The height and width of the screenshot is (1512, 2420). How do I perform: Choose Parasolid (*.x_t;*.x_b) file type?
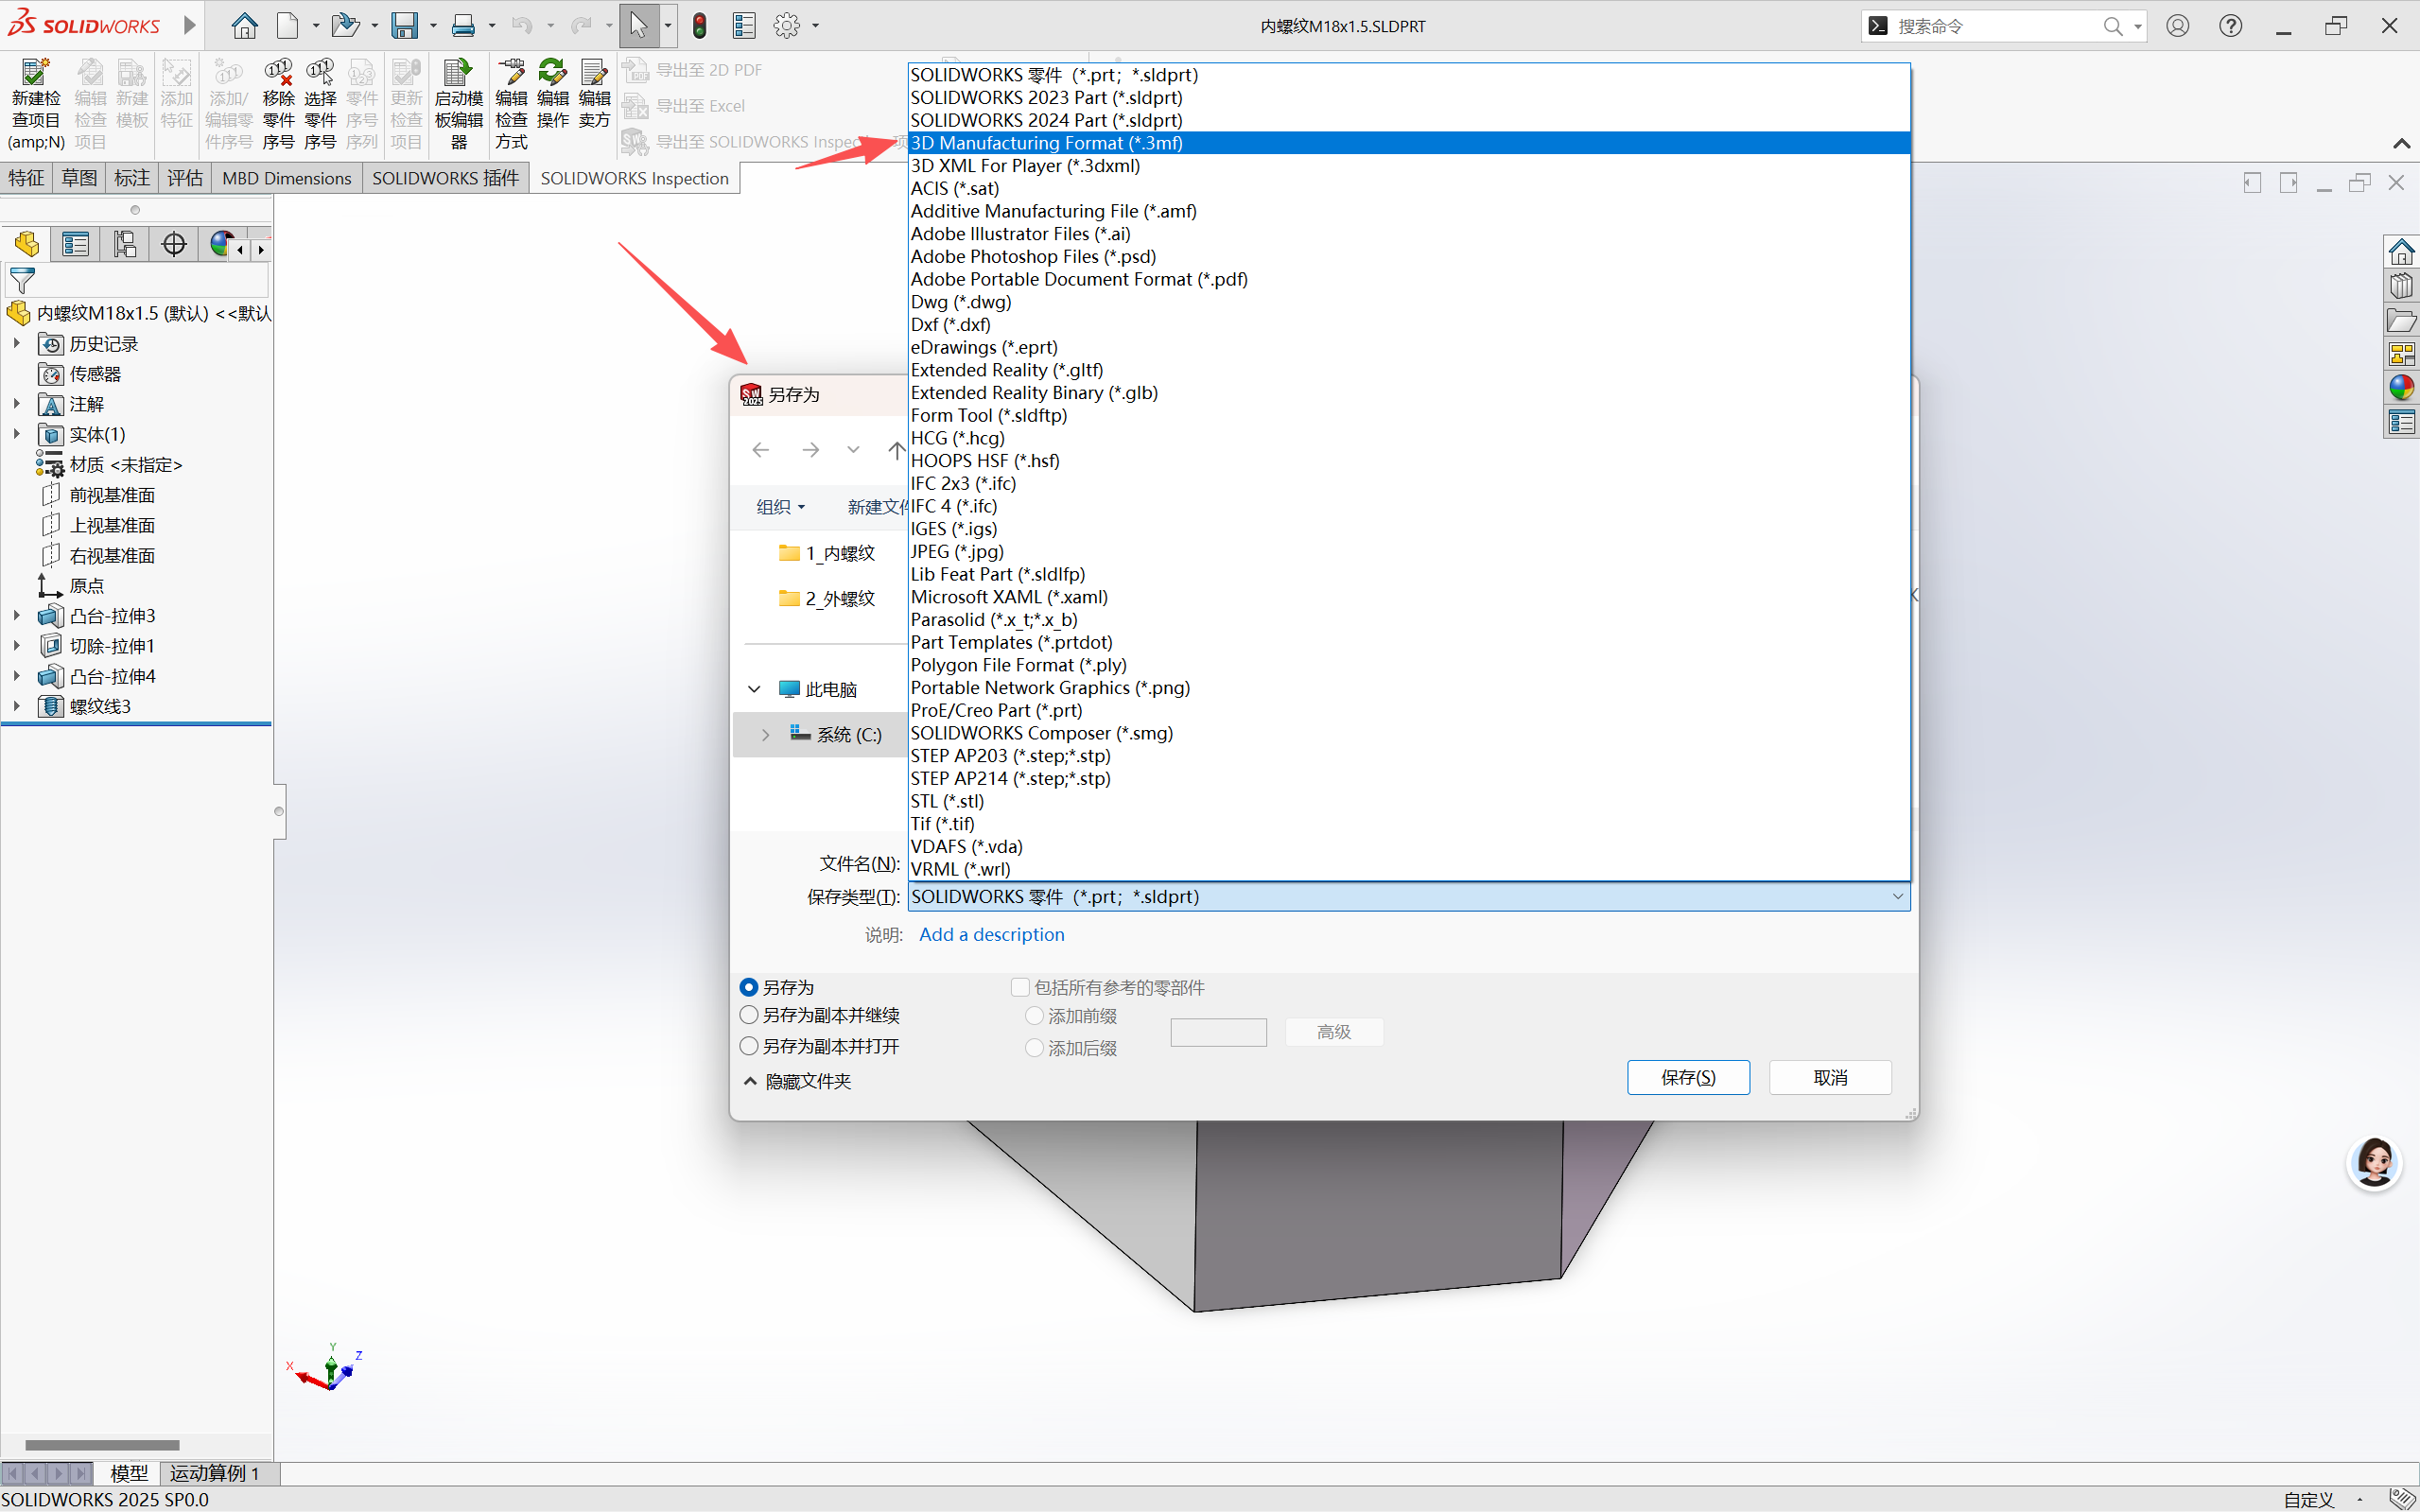tap(1408, 619)
